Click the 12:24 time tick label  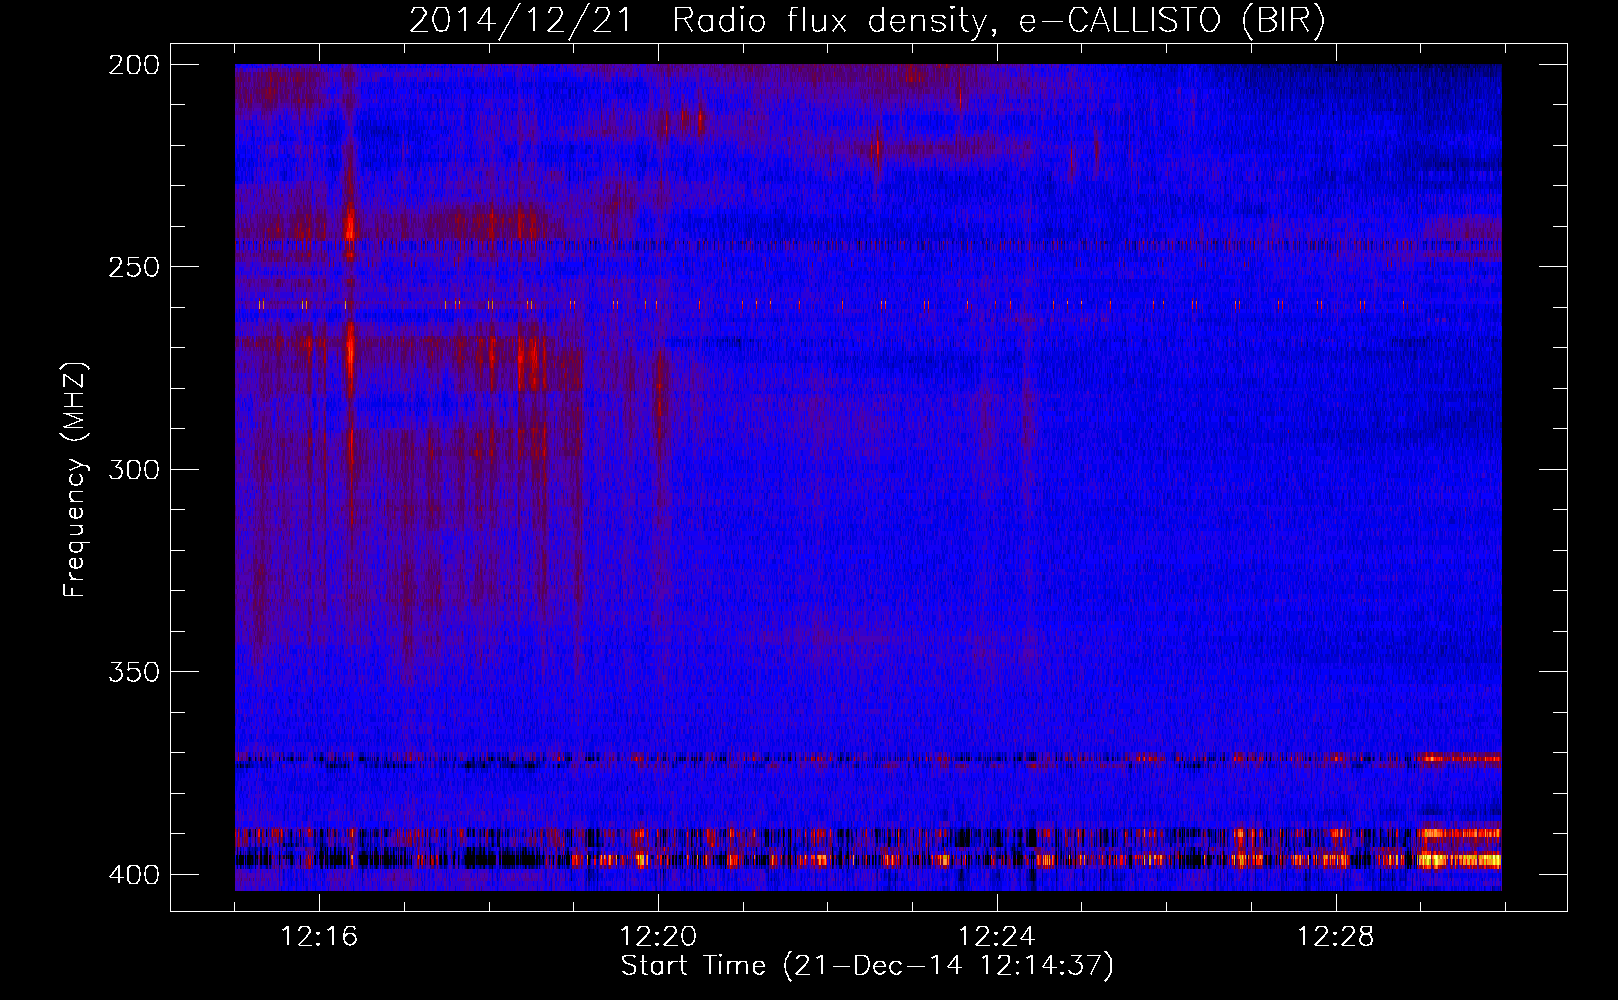[997, 937]
